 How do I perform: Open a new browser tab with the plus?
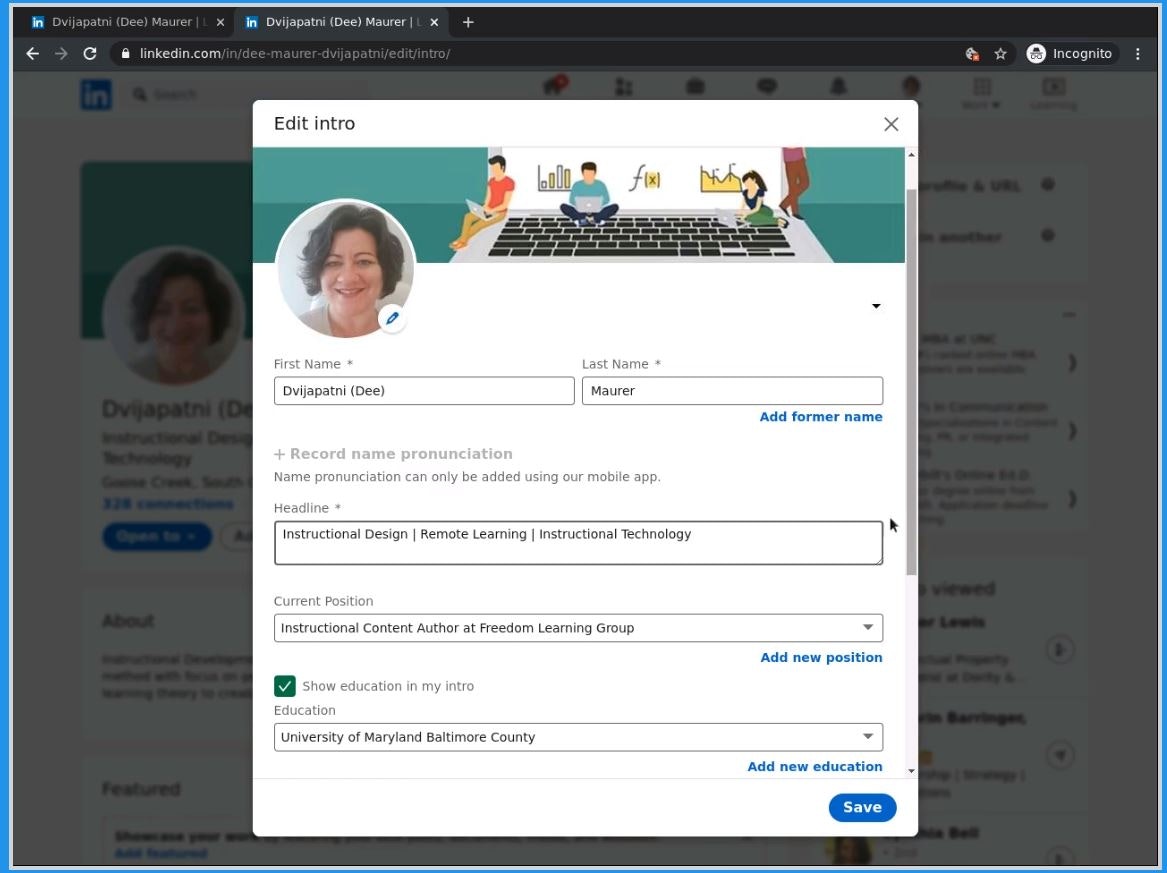point(467,22)
